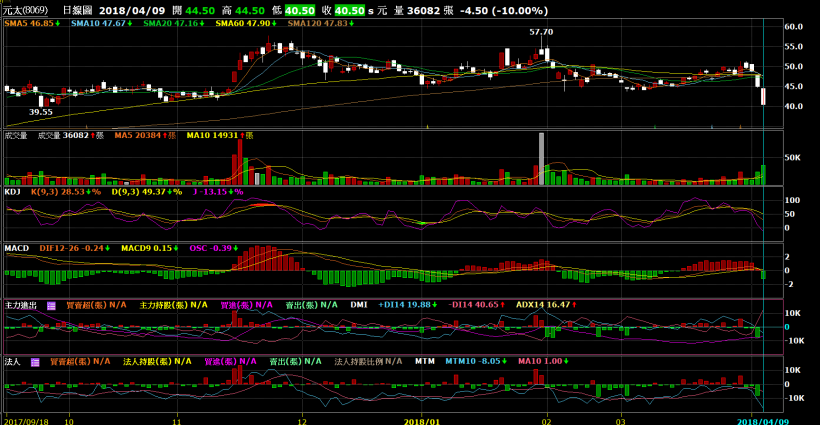Click the 成交量 volume panel title
This screenshot has width=820, height=425.
(x=16, y=135)
